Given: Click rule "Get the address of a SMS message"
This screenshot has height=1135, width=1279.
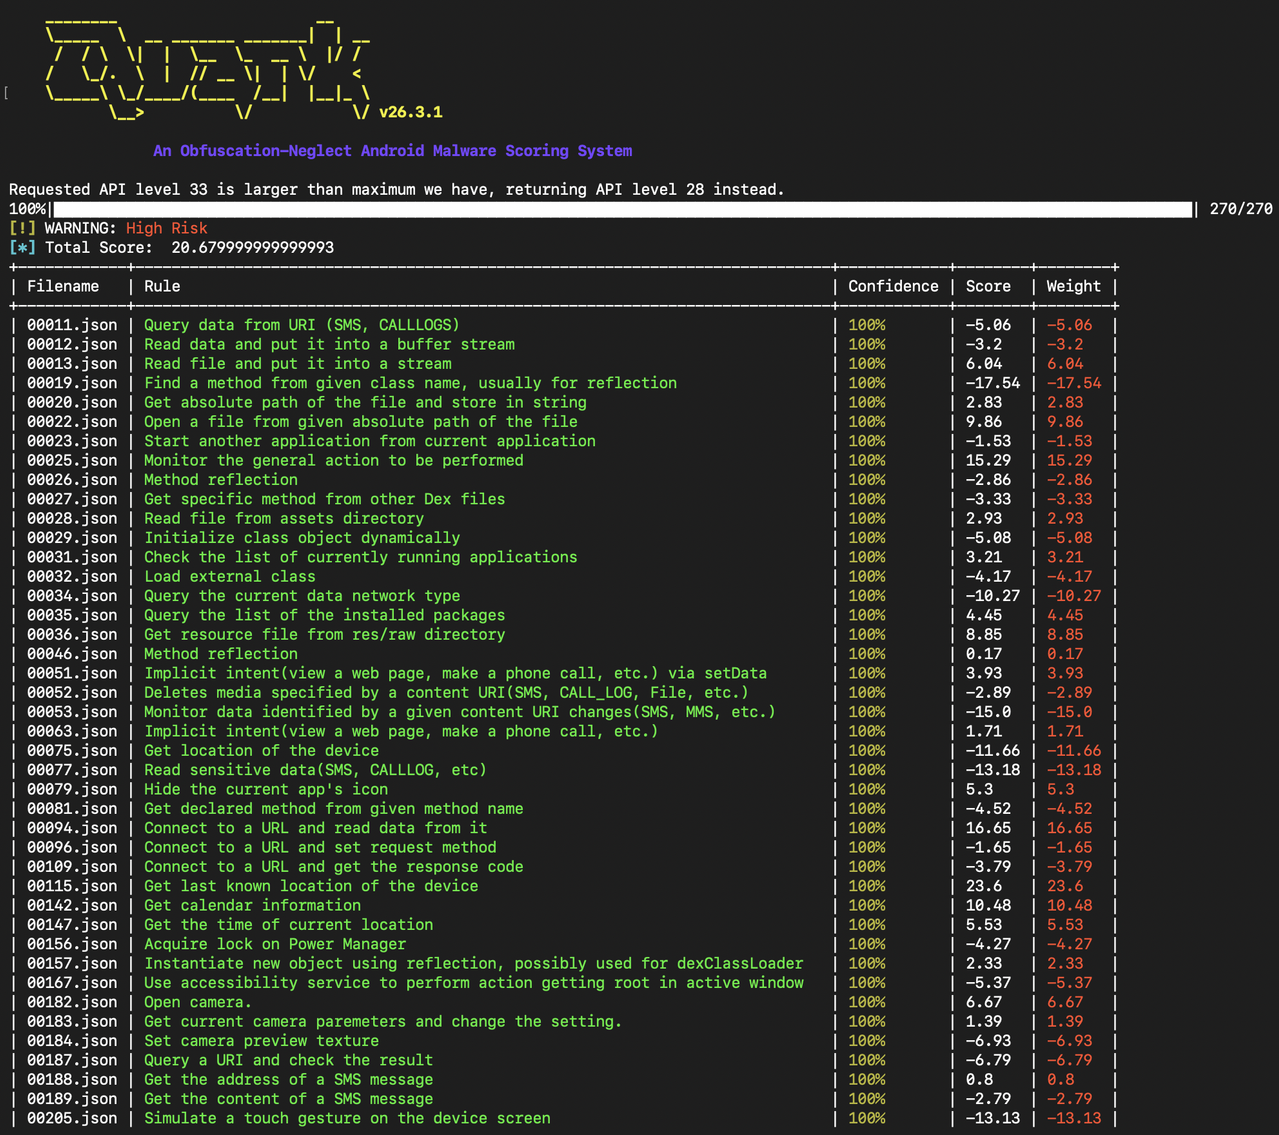Looking at the screenshot, I should [289, 1079].
